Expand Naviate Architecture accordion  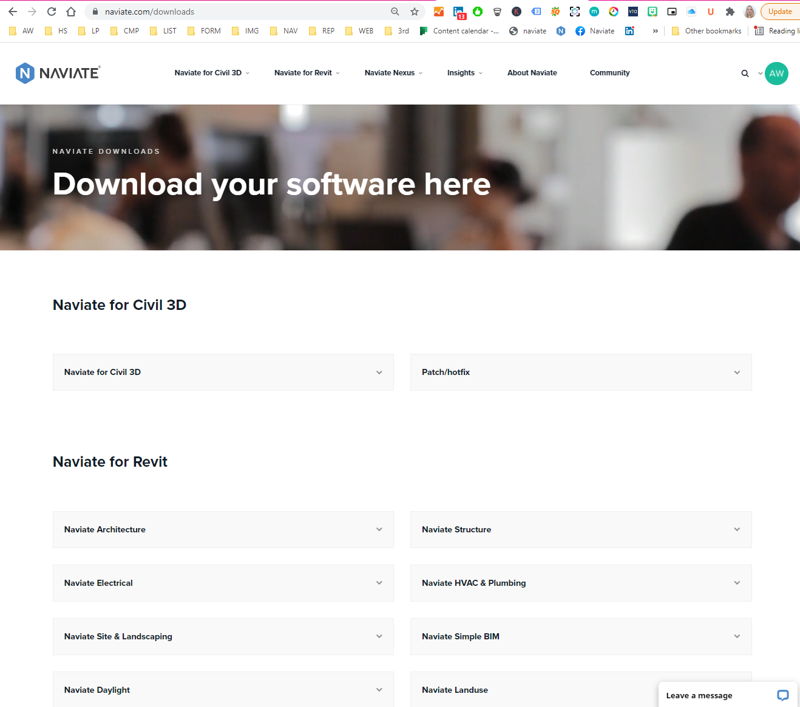[x=223, y=529]
